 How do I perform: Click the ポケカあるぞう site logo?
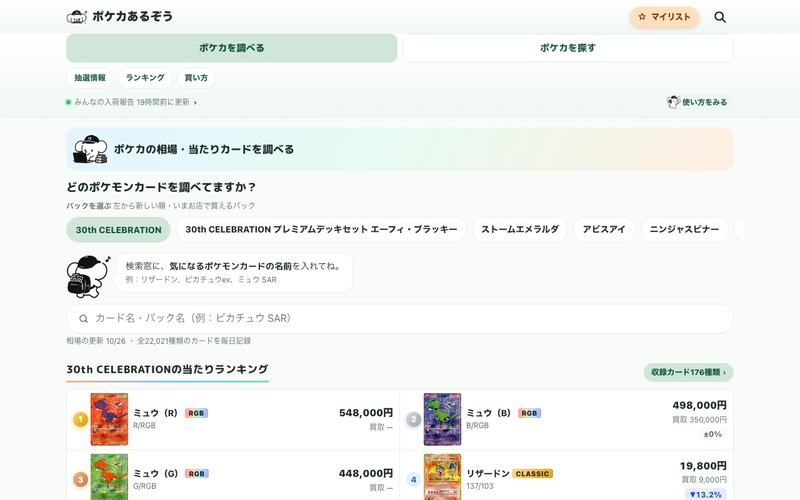119,16
